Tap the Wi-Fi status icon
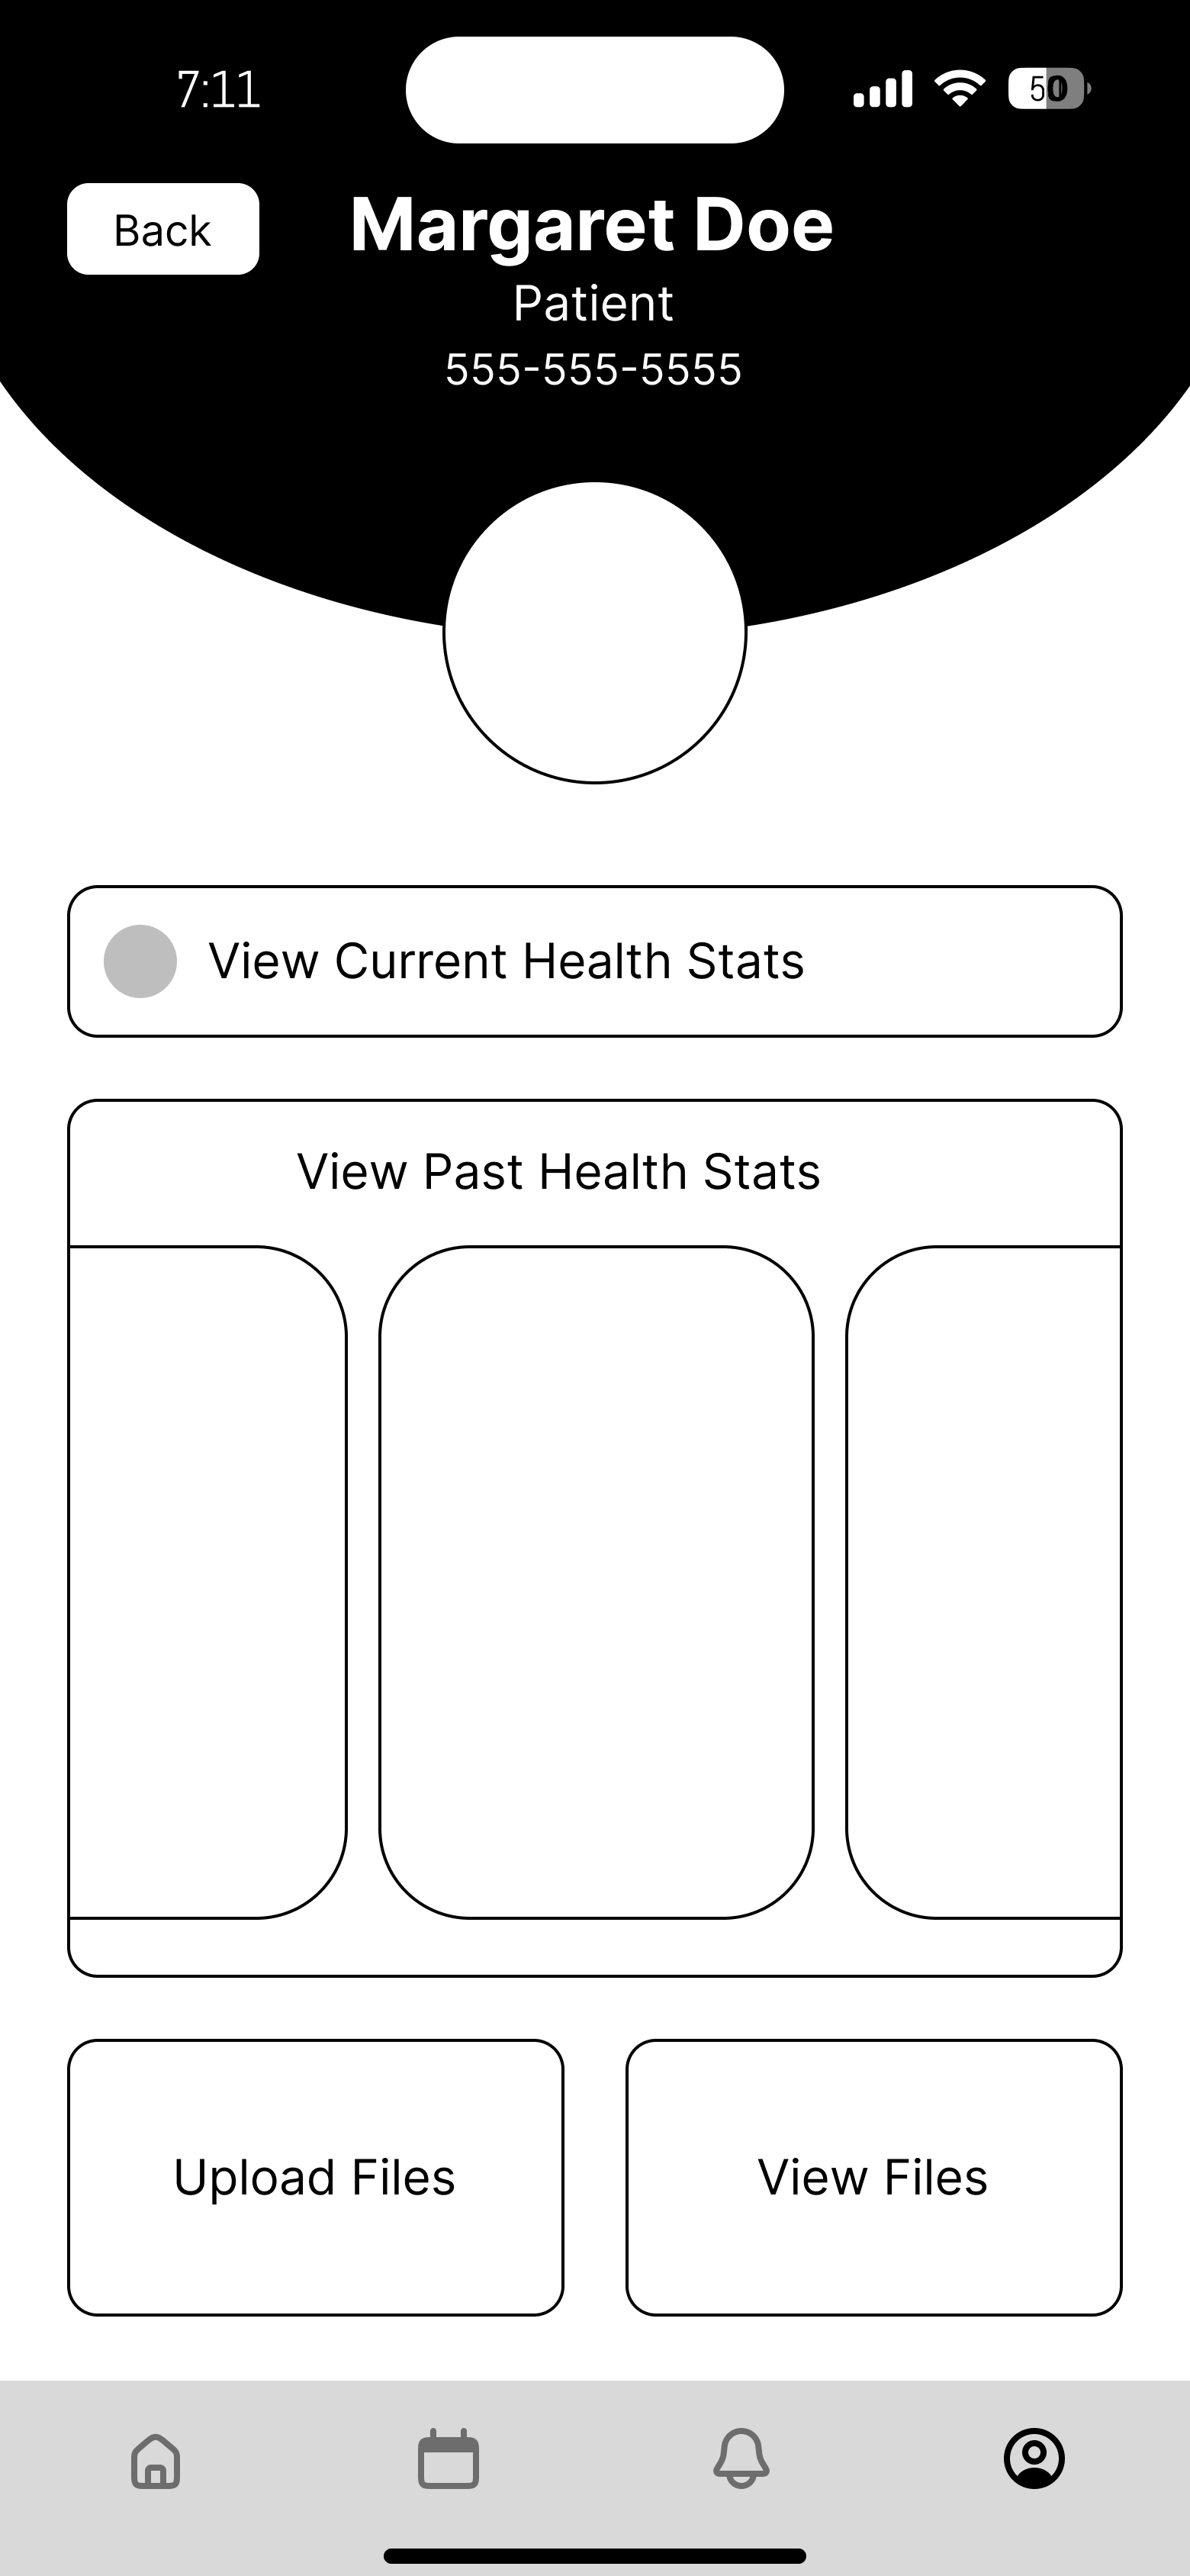 960,88
